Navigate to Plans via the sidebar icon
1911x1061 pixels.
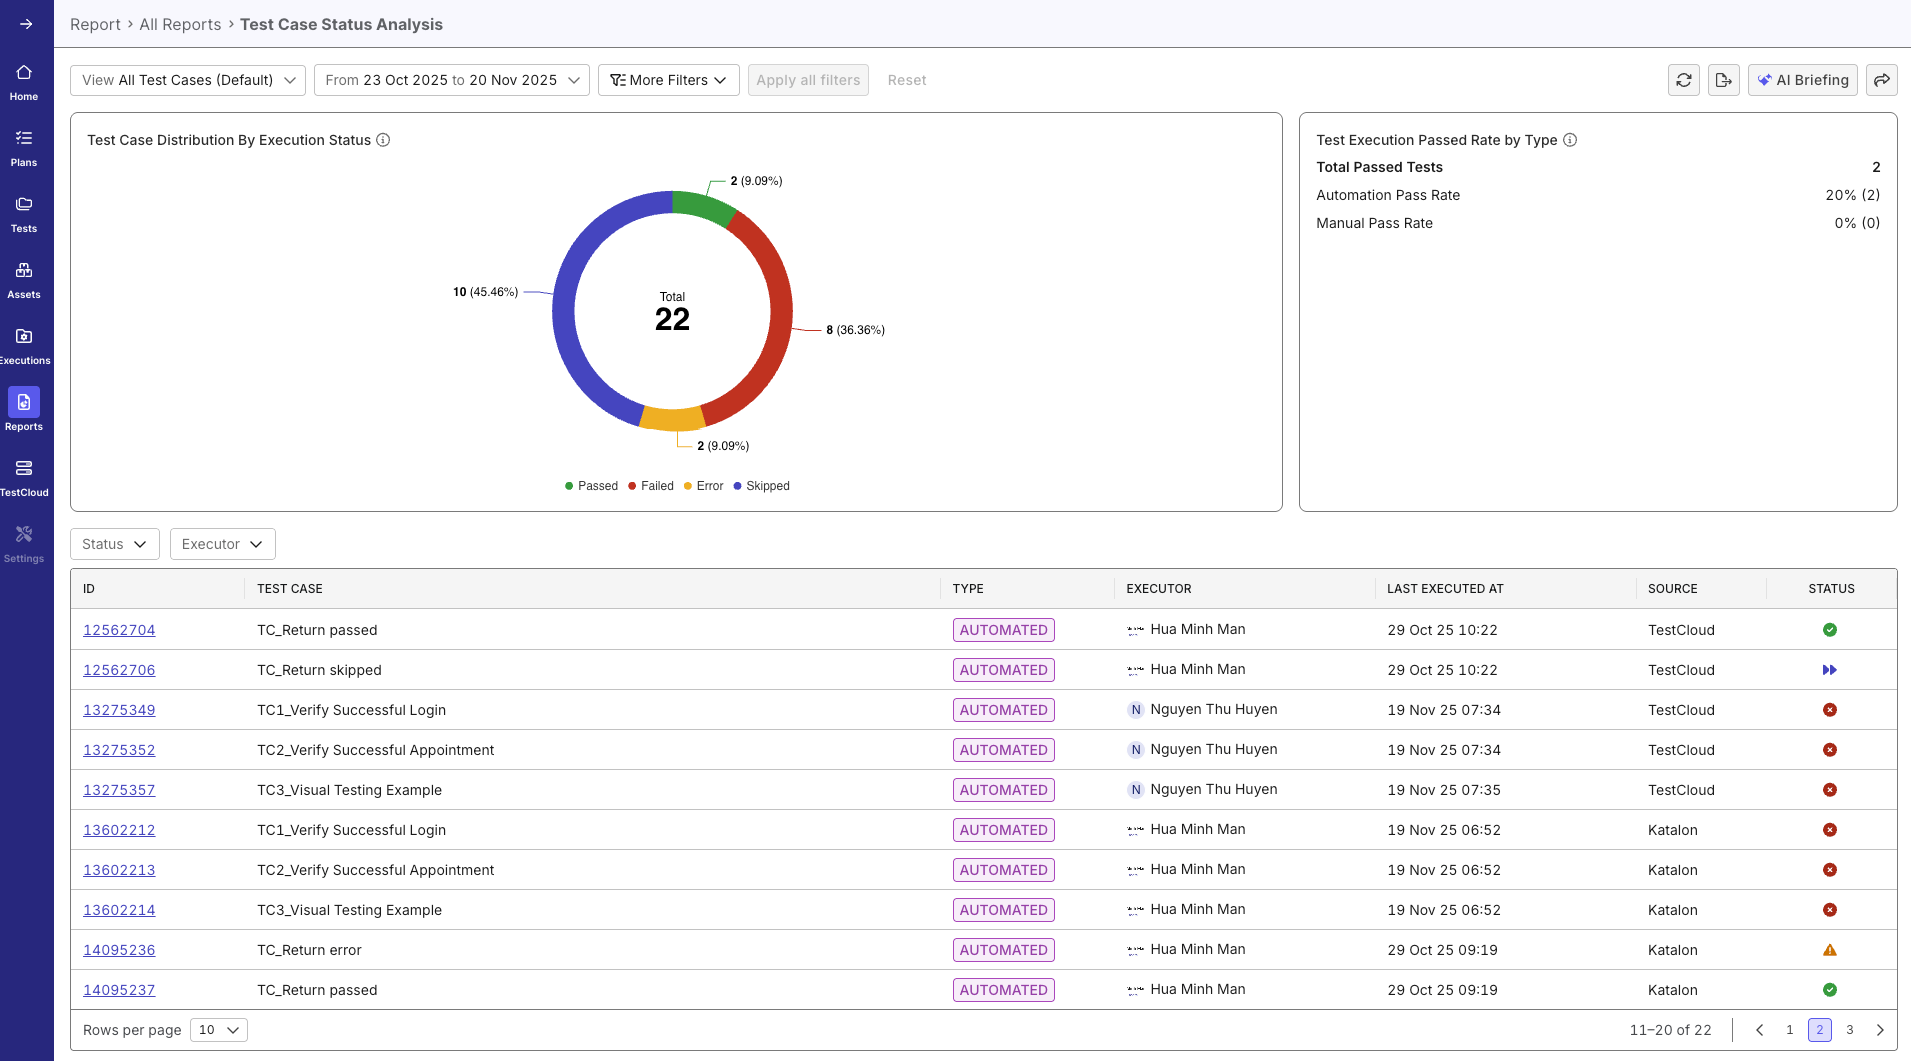24,144
